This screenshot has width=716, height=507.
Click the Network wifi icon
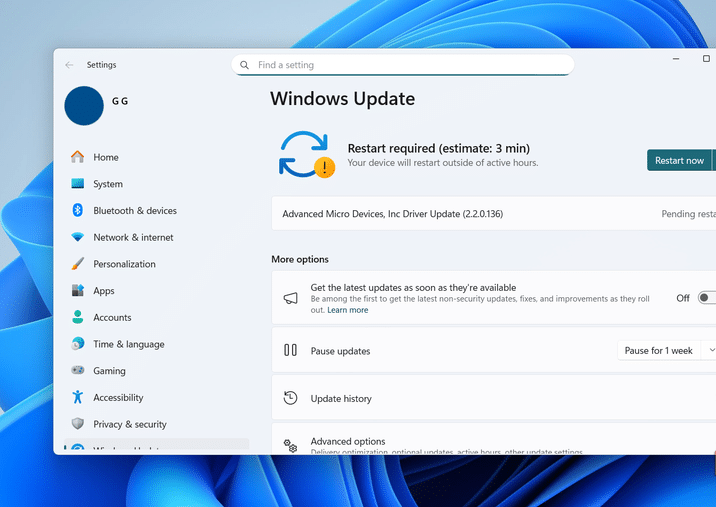click(x=78, y=237)
